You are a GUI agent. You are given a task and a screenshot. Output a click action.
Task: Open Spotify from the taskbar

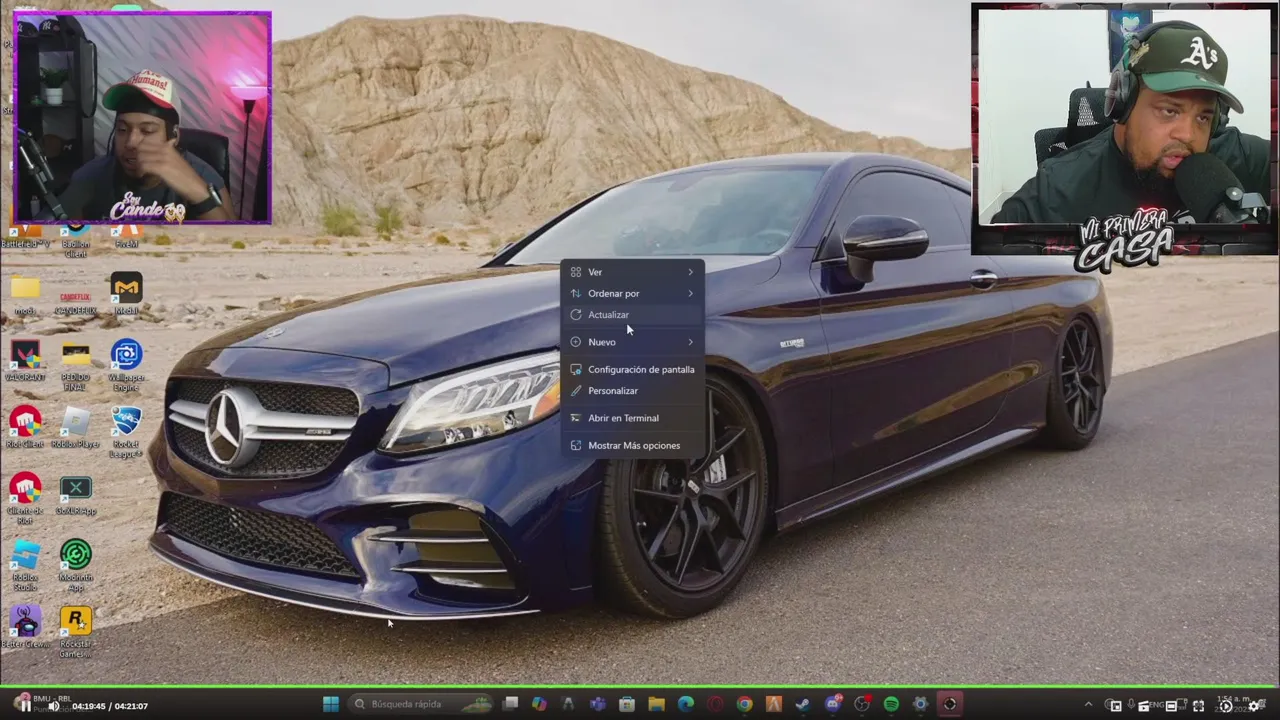(x=891, y=704)
